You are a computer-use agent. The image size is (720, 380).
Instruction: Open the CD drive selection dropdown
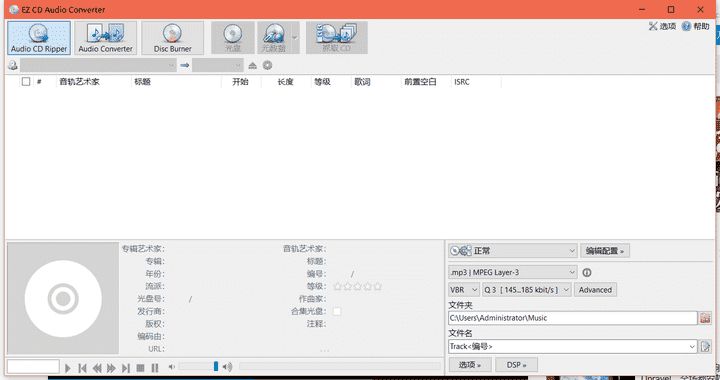(98, 66)
